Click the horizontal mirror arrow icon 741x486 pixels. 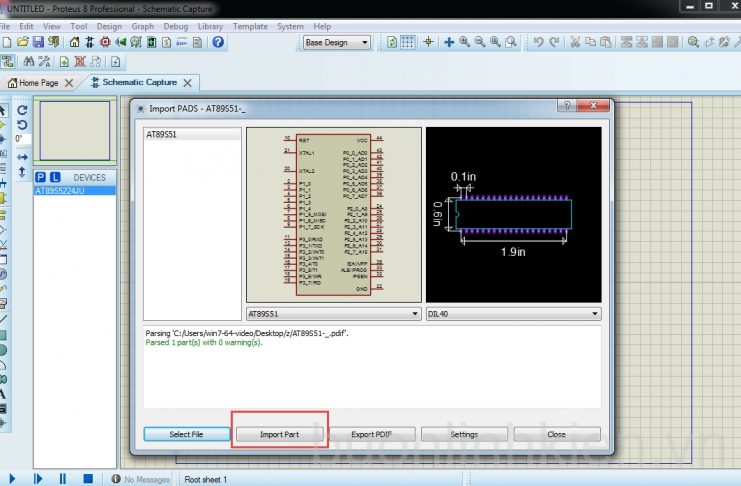pos(22,157)
